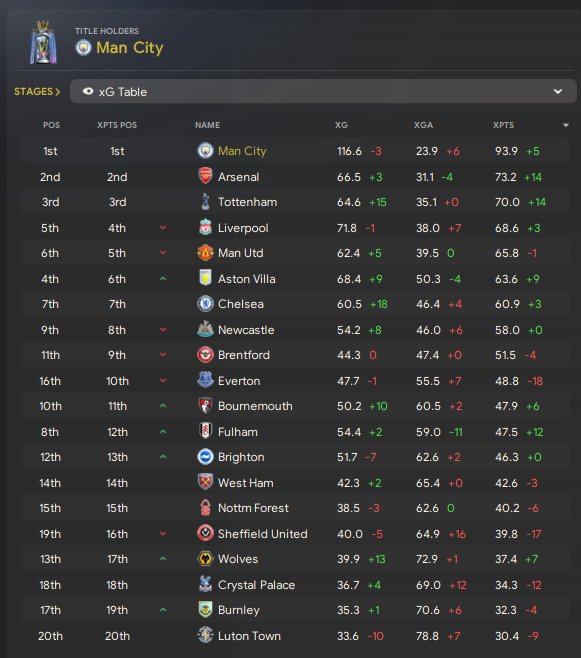This screenshot has height=658, width=581.
Task: Sort table by XG column header
Action: click(x=341, y=125)
